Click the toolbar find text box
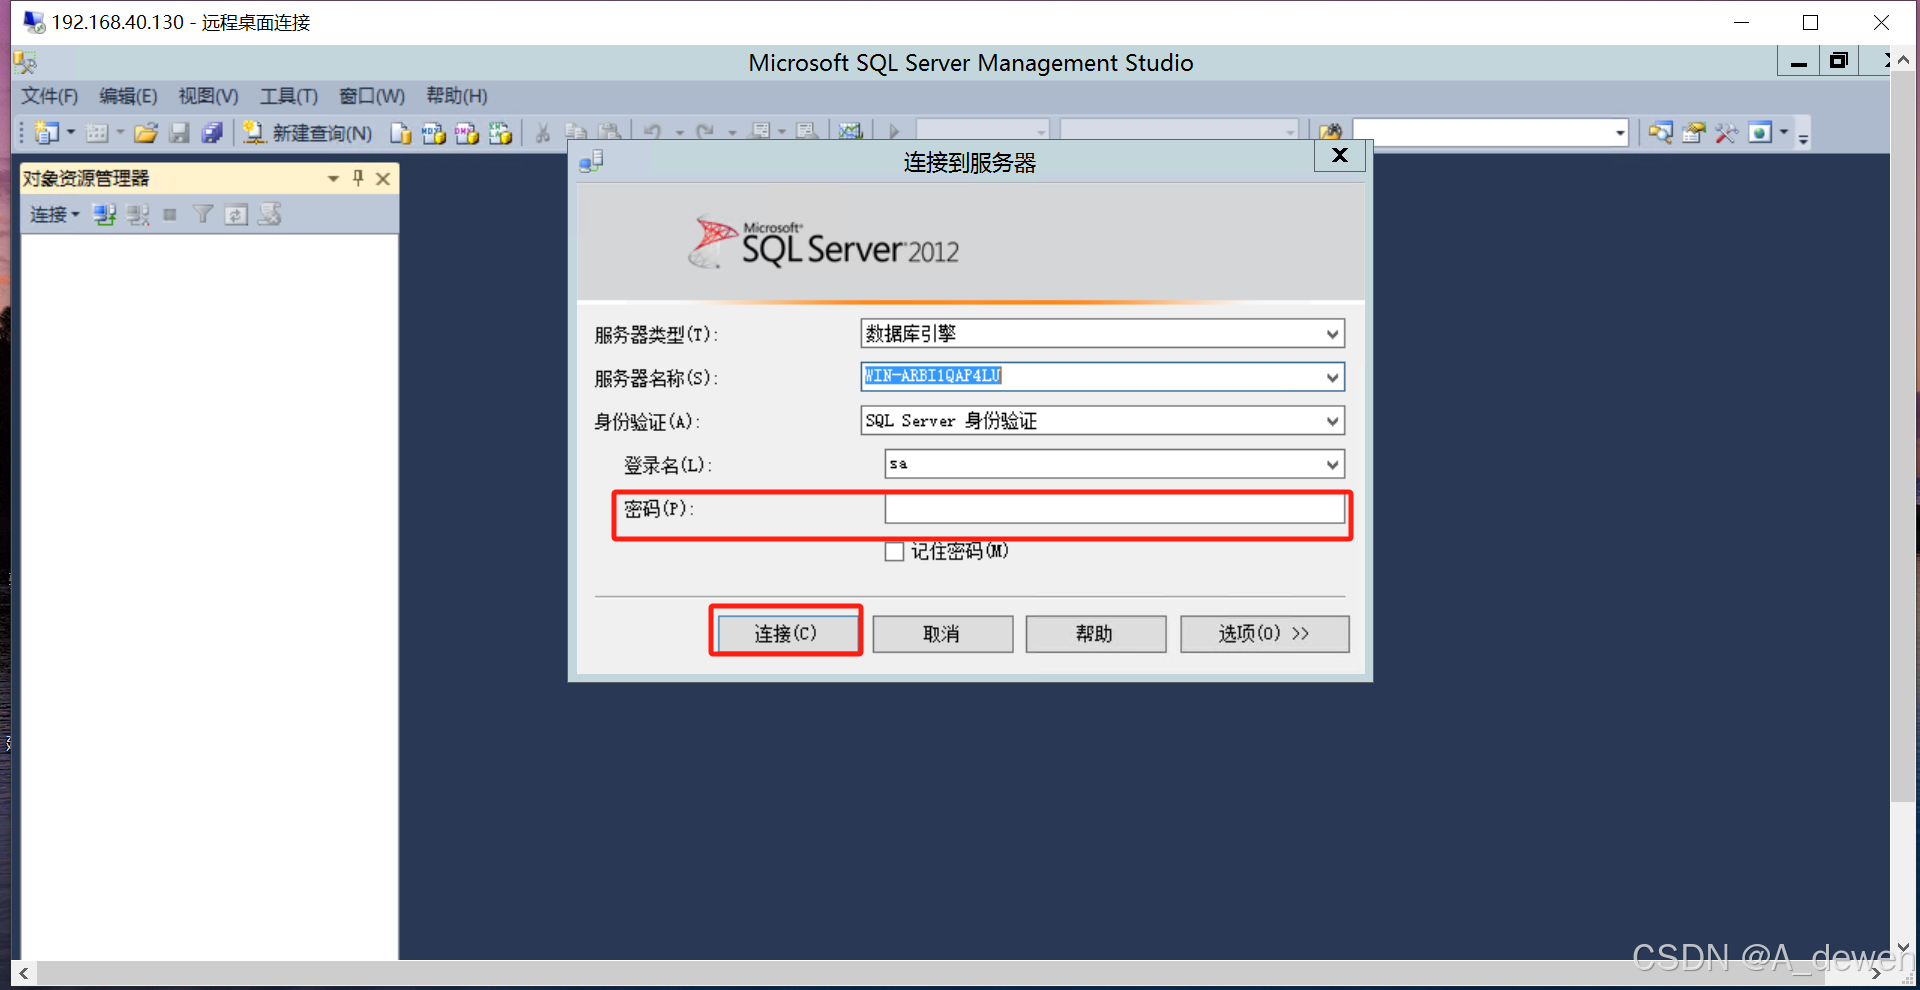 pyautogui.click(x=1481, y=132)
